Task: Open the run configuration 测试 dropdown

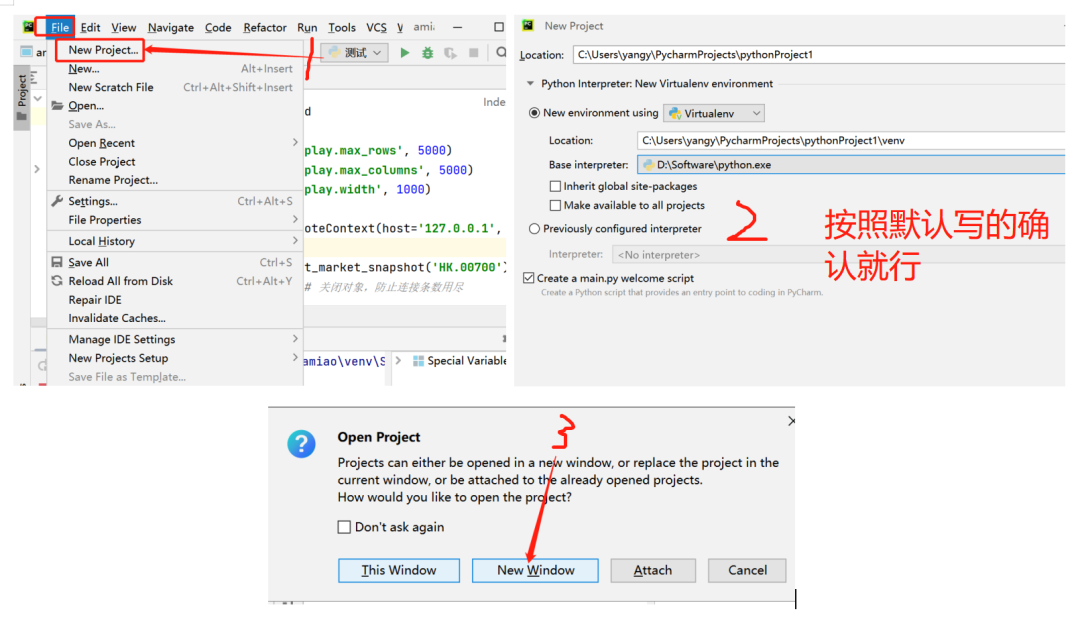Action: 354,52
